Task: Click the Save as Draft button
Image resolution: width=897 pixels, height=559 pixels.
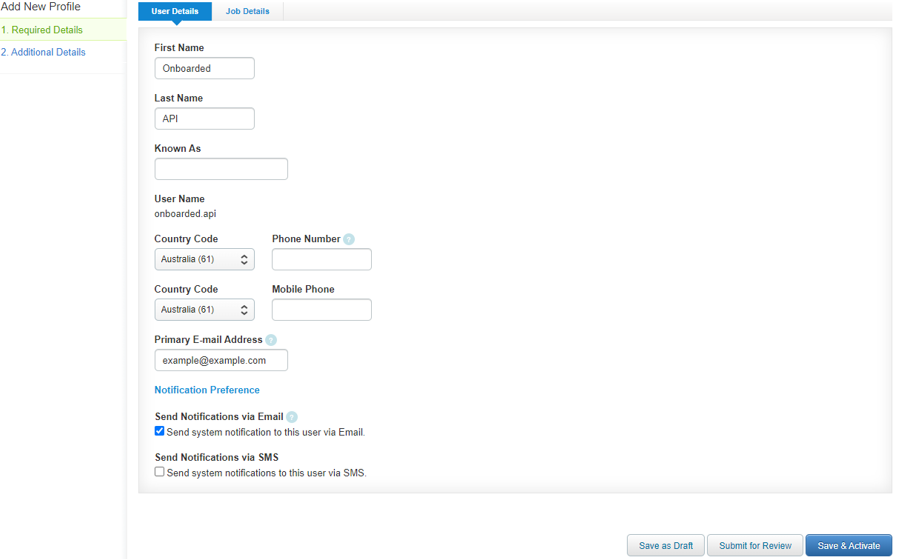Action: coord(666,545)
